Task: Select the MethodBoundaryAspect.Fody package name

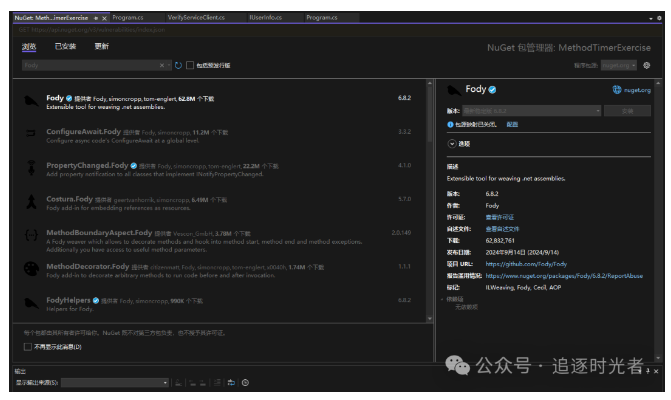Action: (99, 233)
